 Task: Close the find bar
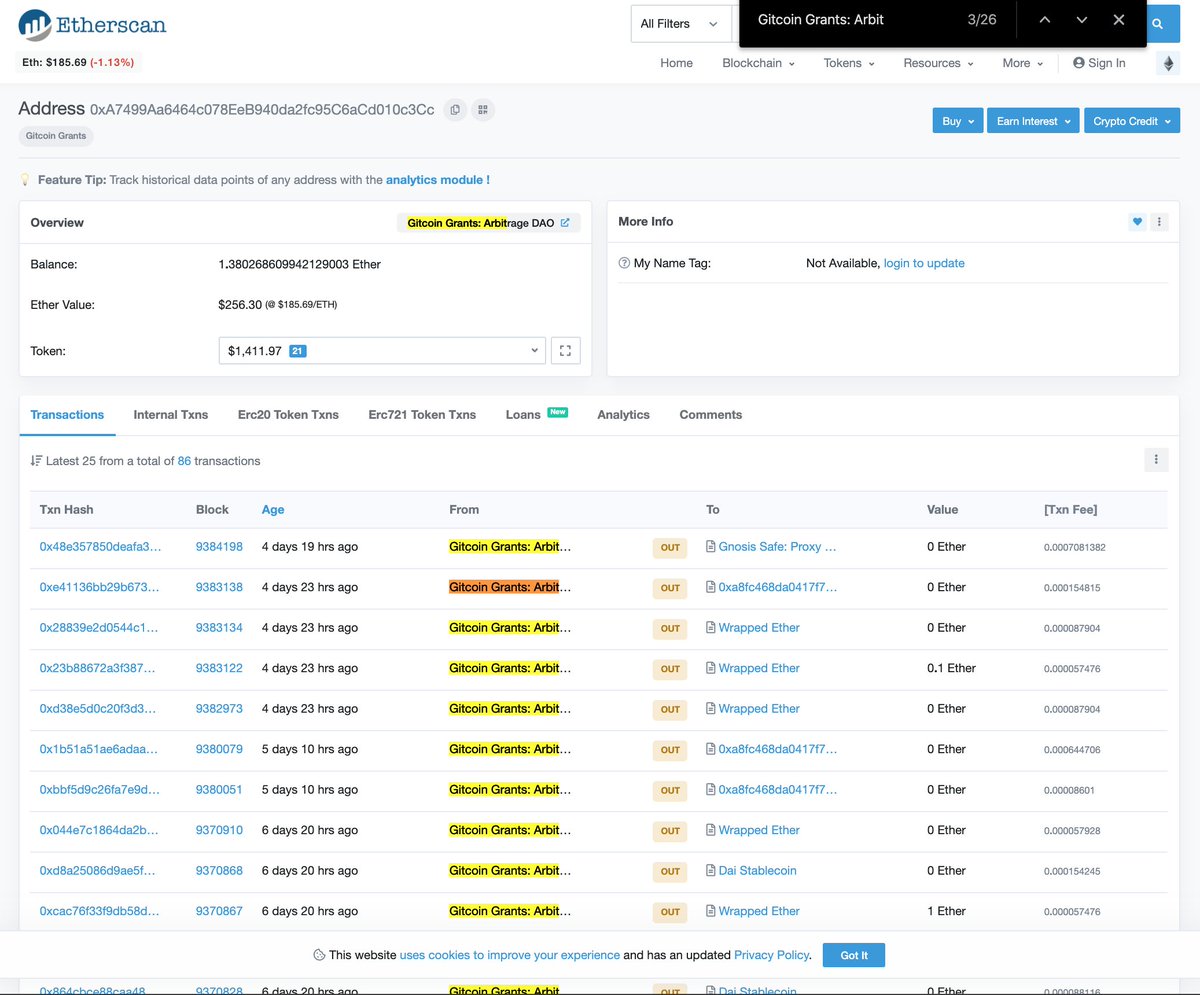tap(1119, 20)
